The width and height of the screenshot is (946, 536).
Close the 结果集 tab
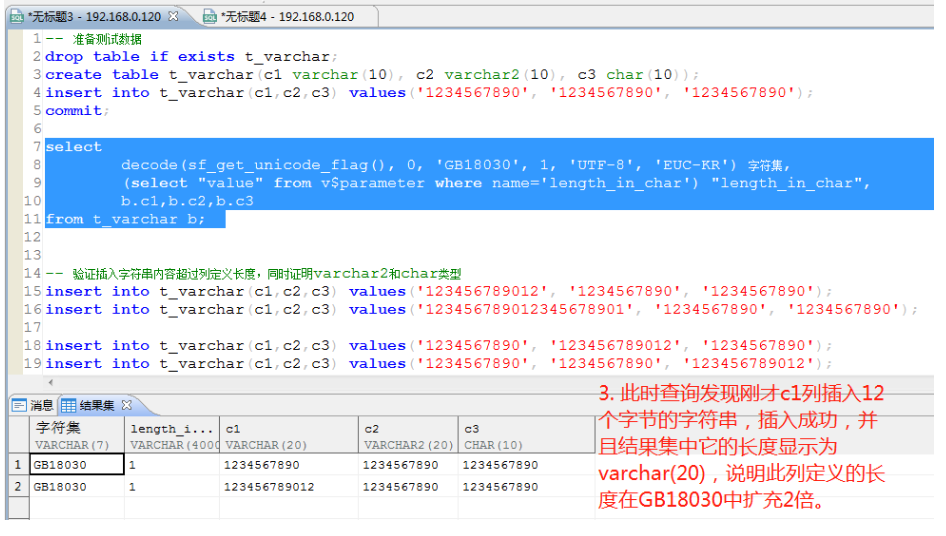coord(127,405)
